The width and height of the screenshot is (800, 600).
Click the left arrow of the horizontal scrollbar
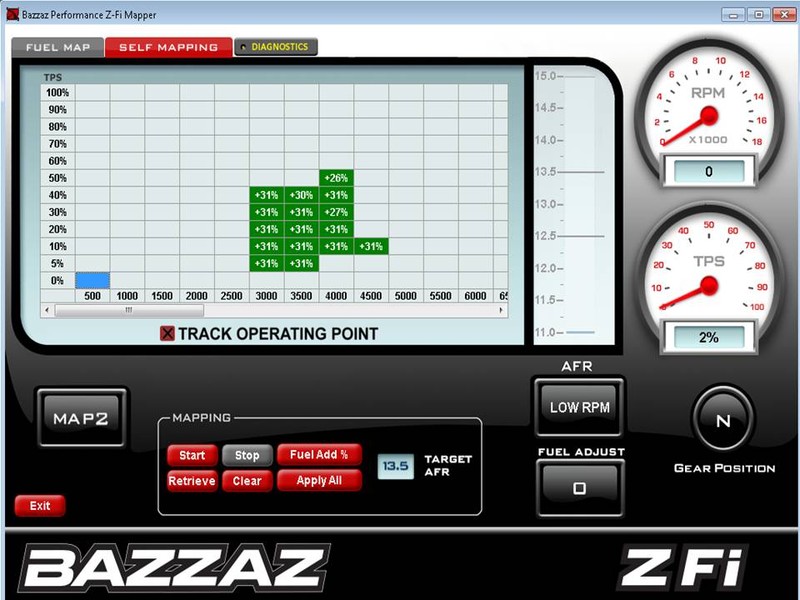pyautogui.click(x=47, y=310)
